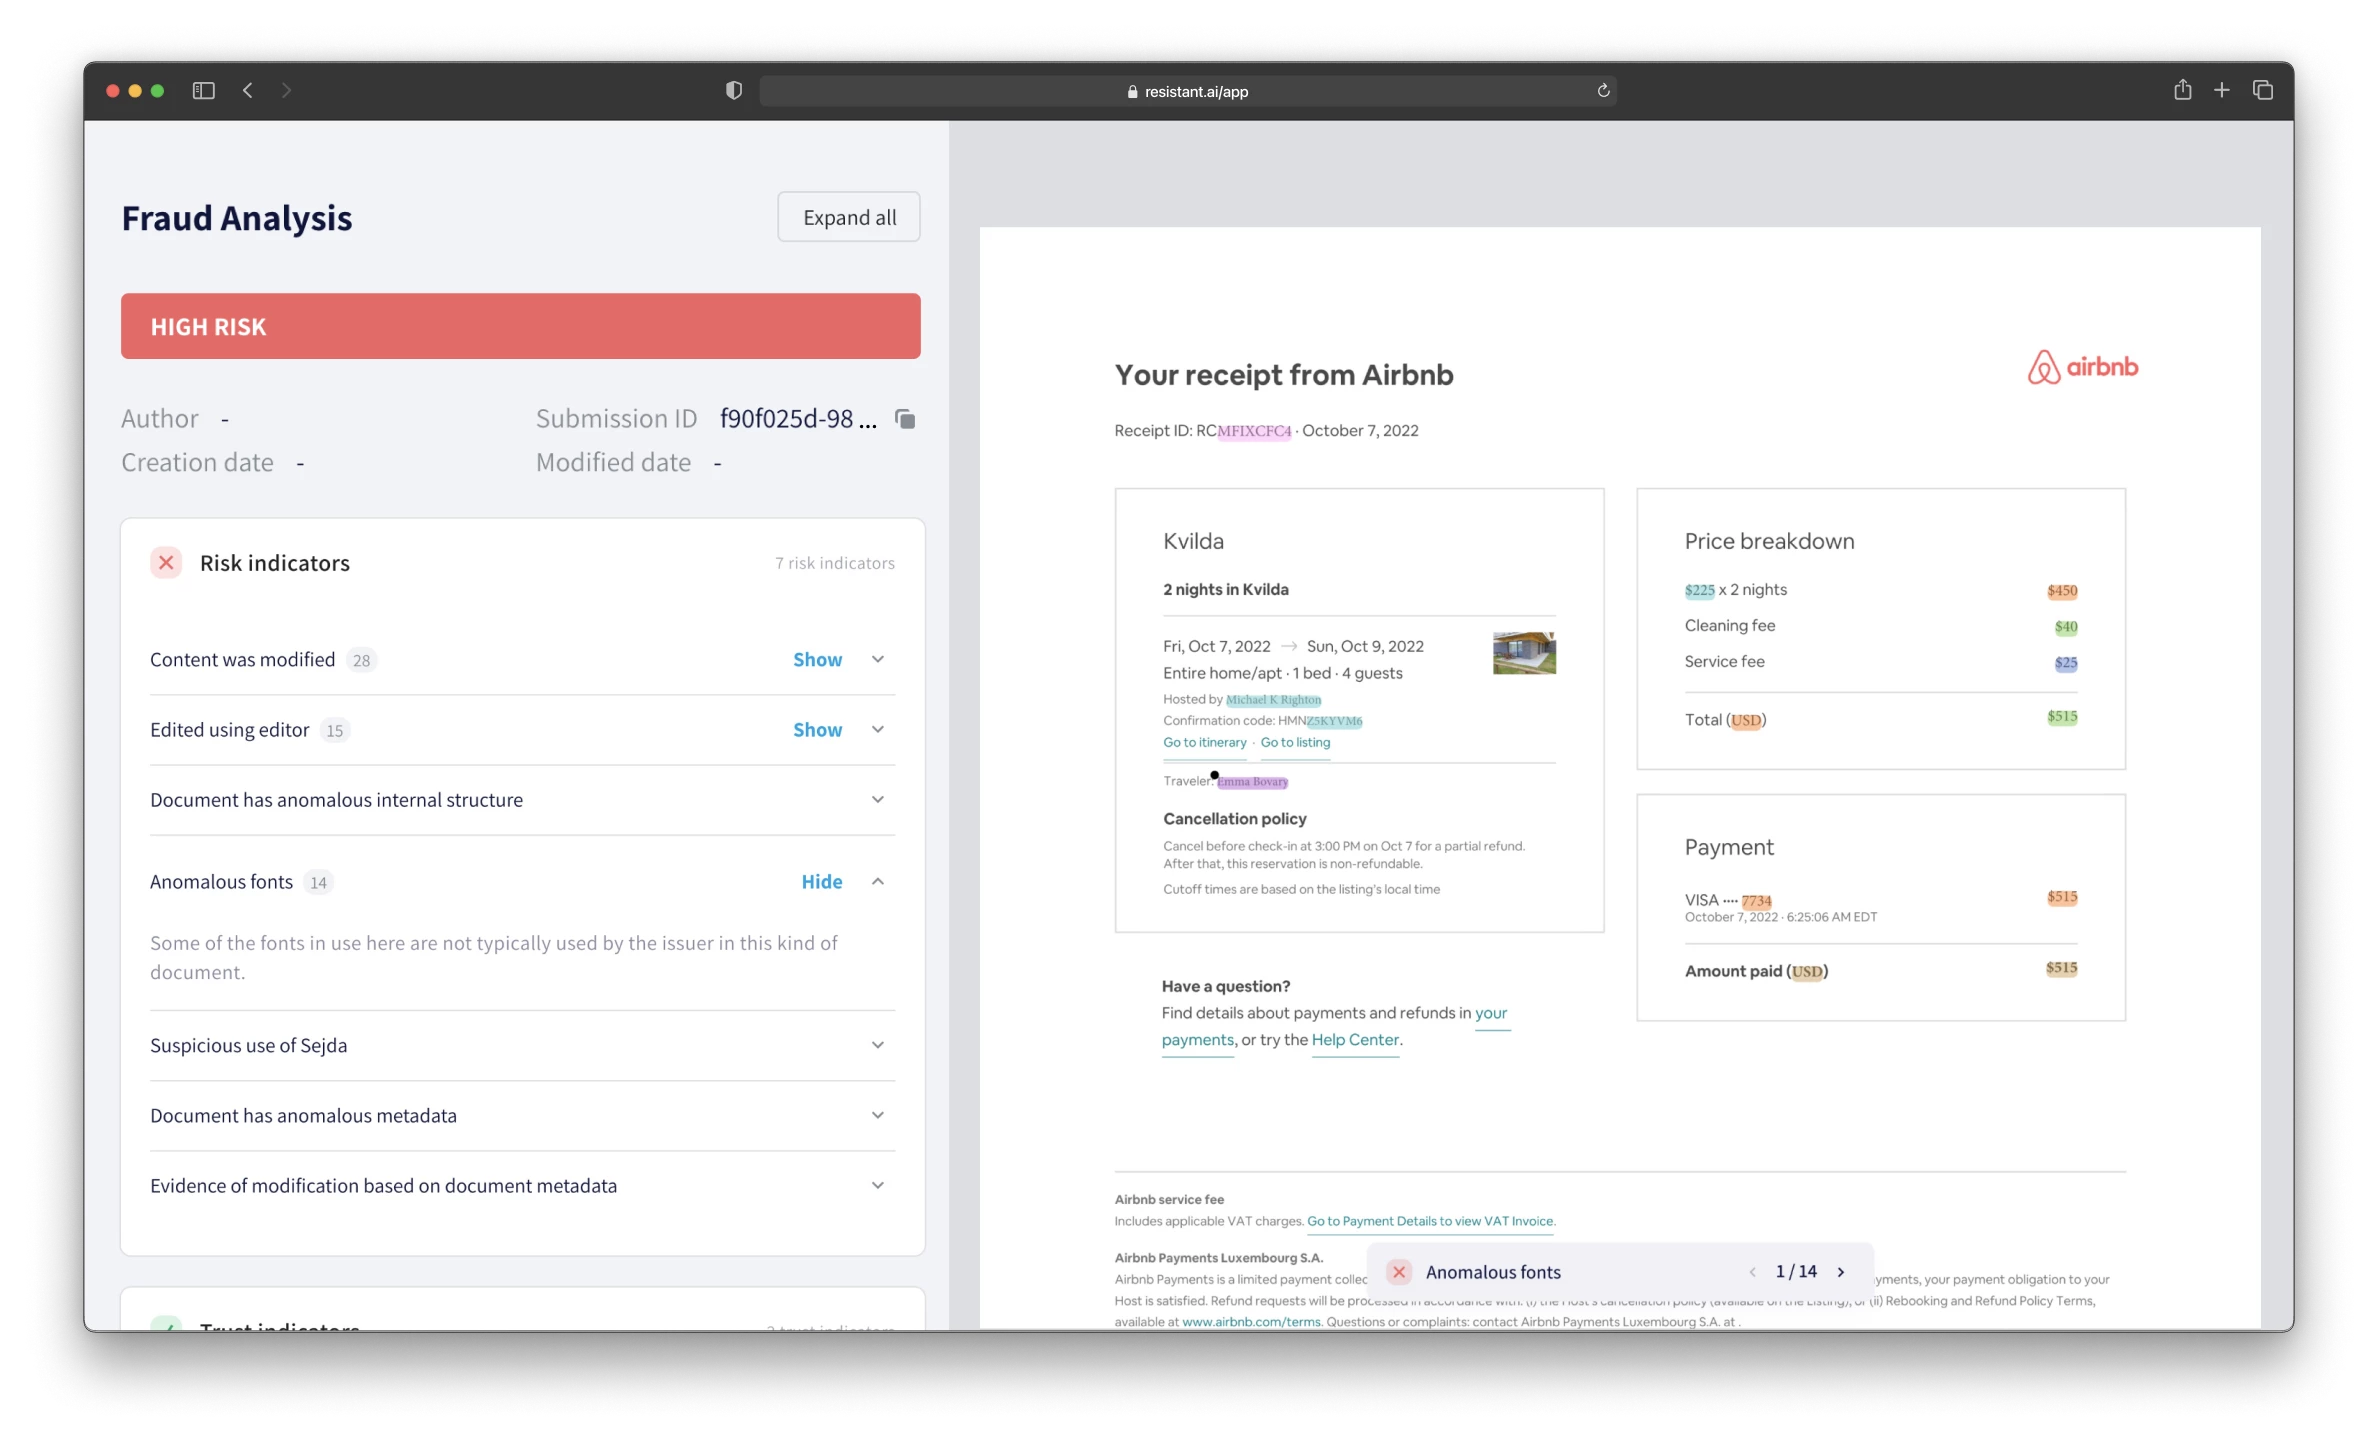
Task: Click the highlighted $450 nights amount
Action: coord(2062,591)
